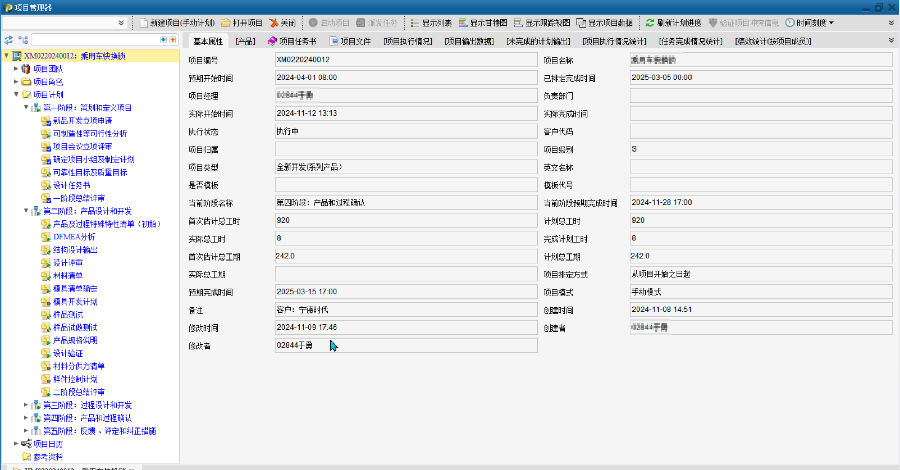Click the 关闭 toolbar button
This screenshot has height=470, width=900.
(x=282, y=22)
